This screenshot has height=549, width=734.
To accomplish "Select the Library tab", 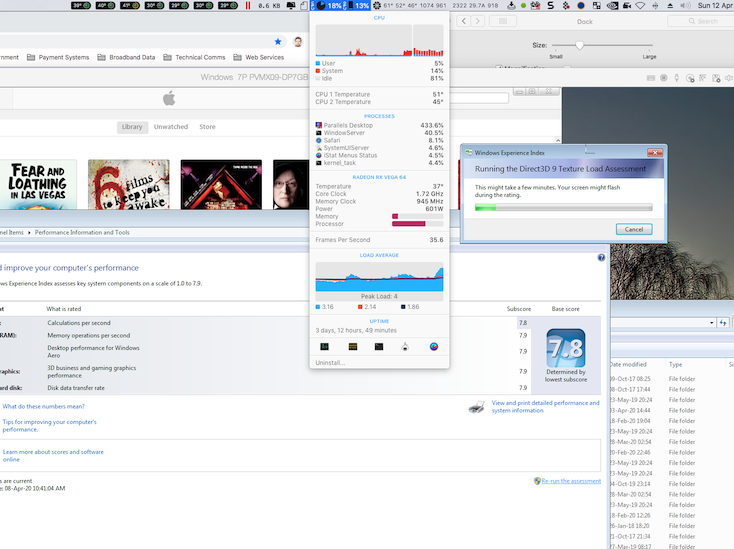I will coord(132,127).
